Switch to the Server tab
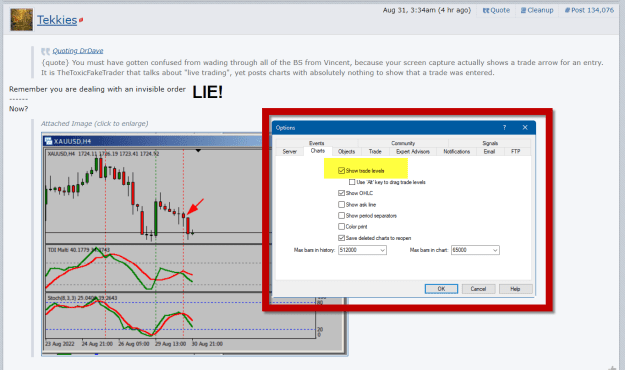Image resolution: width=625 pixels, height=370 pixels. coord(290,152)
